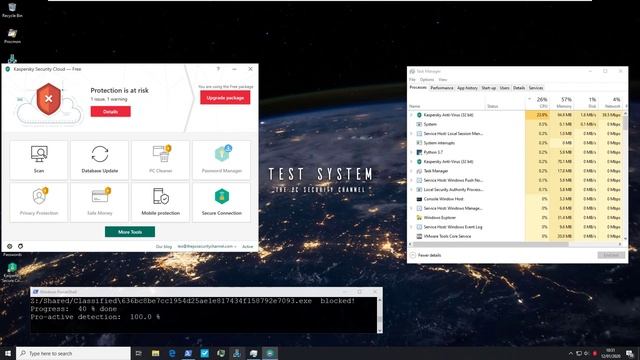
Task: Click the taskbar clock and date
Action: point(611,353)
